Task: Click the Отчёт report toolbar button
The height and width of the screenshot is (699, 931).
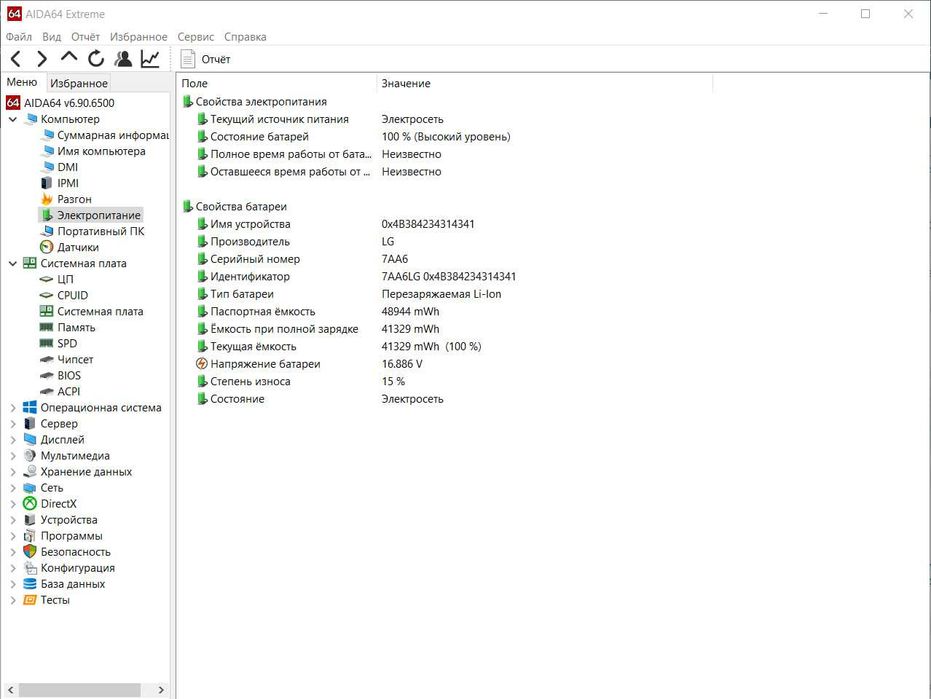Action: click(x=205, y=59)
